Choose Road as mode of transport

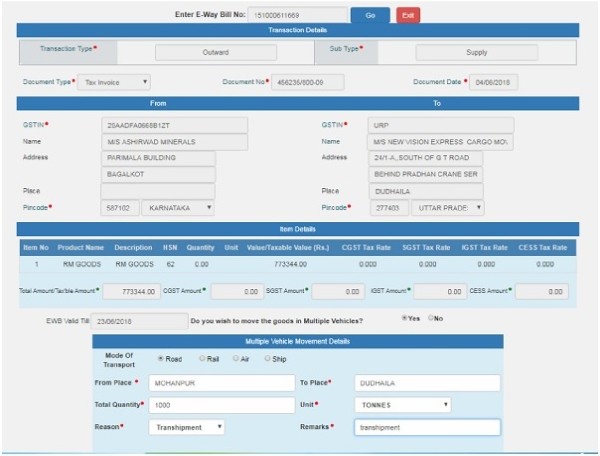click(162, 357)
